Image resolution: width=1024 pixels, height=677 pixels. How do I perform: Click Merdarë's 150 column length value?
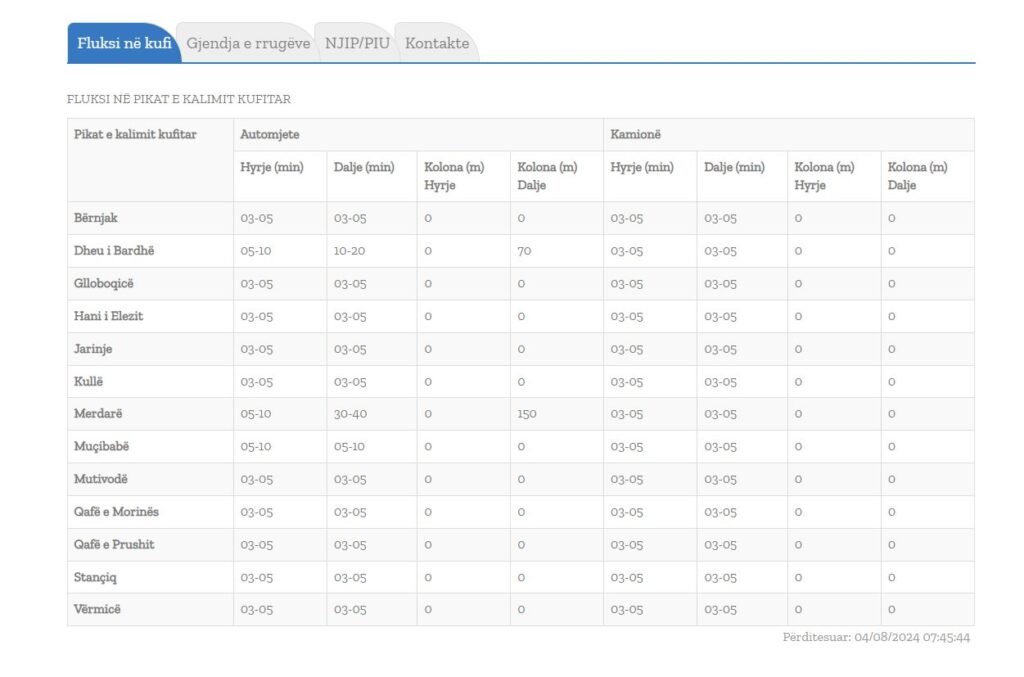pyautogui.click(x=527, y=414)
